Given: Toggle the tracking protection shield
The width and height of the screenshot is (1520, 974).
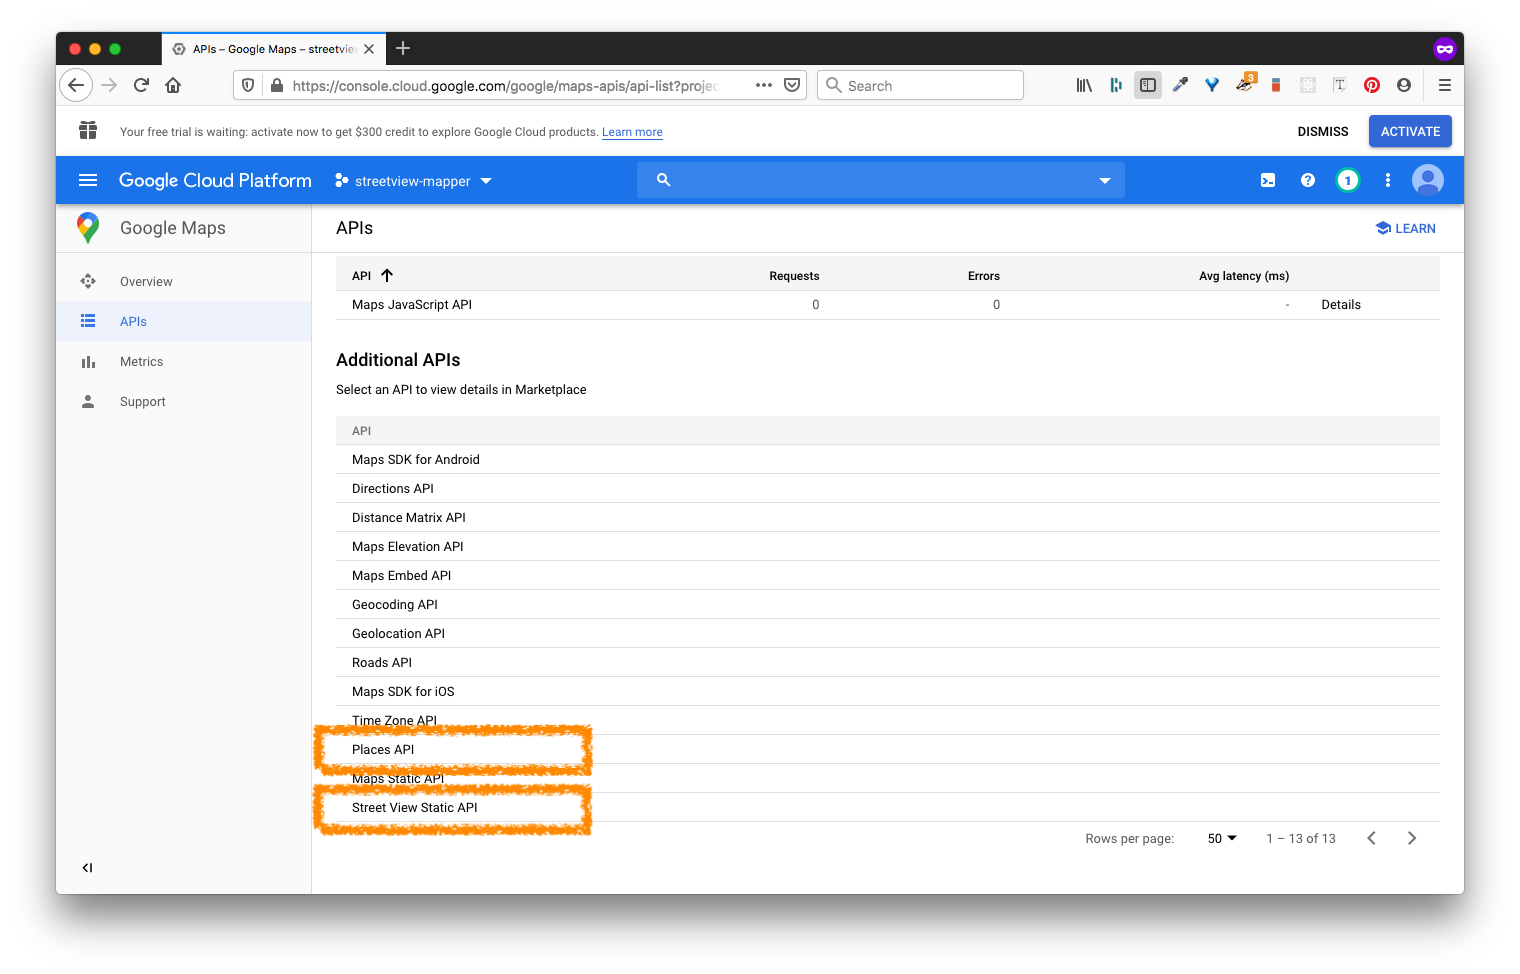Looking at the screenshot, I should tap(247, 85).
